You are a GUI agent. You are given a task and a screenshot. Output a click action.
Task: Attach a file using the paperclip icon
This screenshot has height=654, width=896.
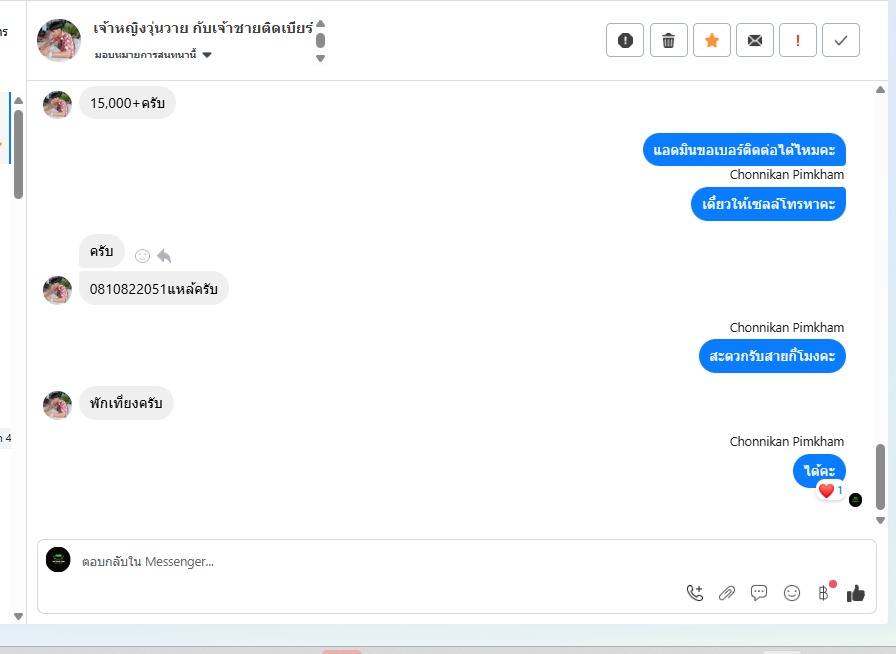coord(727,593)
